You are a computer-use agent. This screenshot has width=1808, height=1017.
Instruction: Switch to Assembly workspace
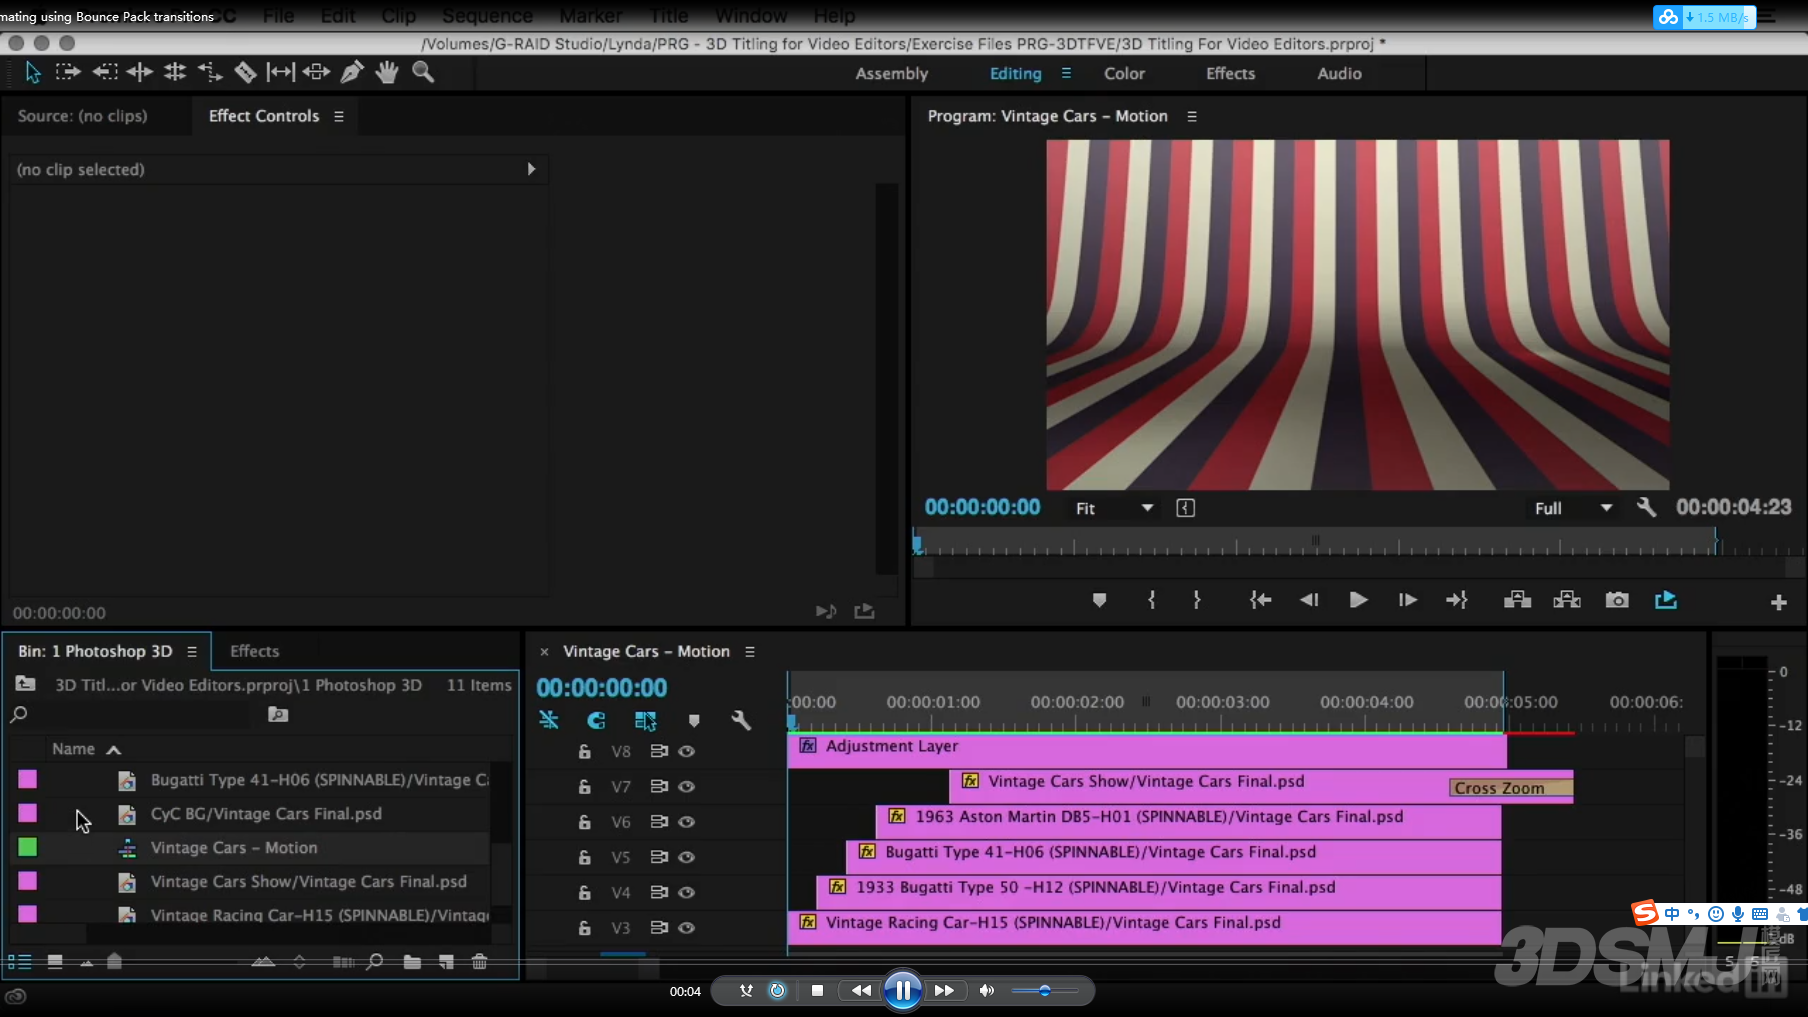click(892, 73)
